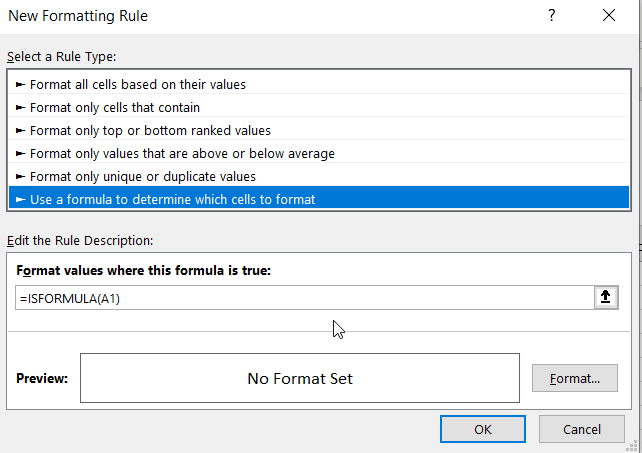Image resolution: width=642 pixels, height=453 pixels.
Task: Close the New Formatting Rule dialog
Action: (x=609, y=16)
